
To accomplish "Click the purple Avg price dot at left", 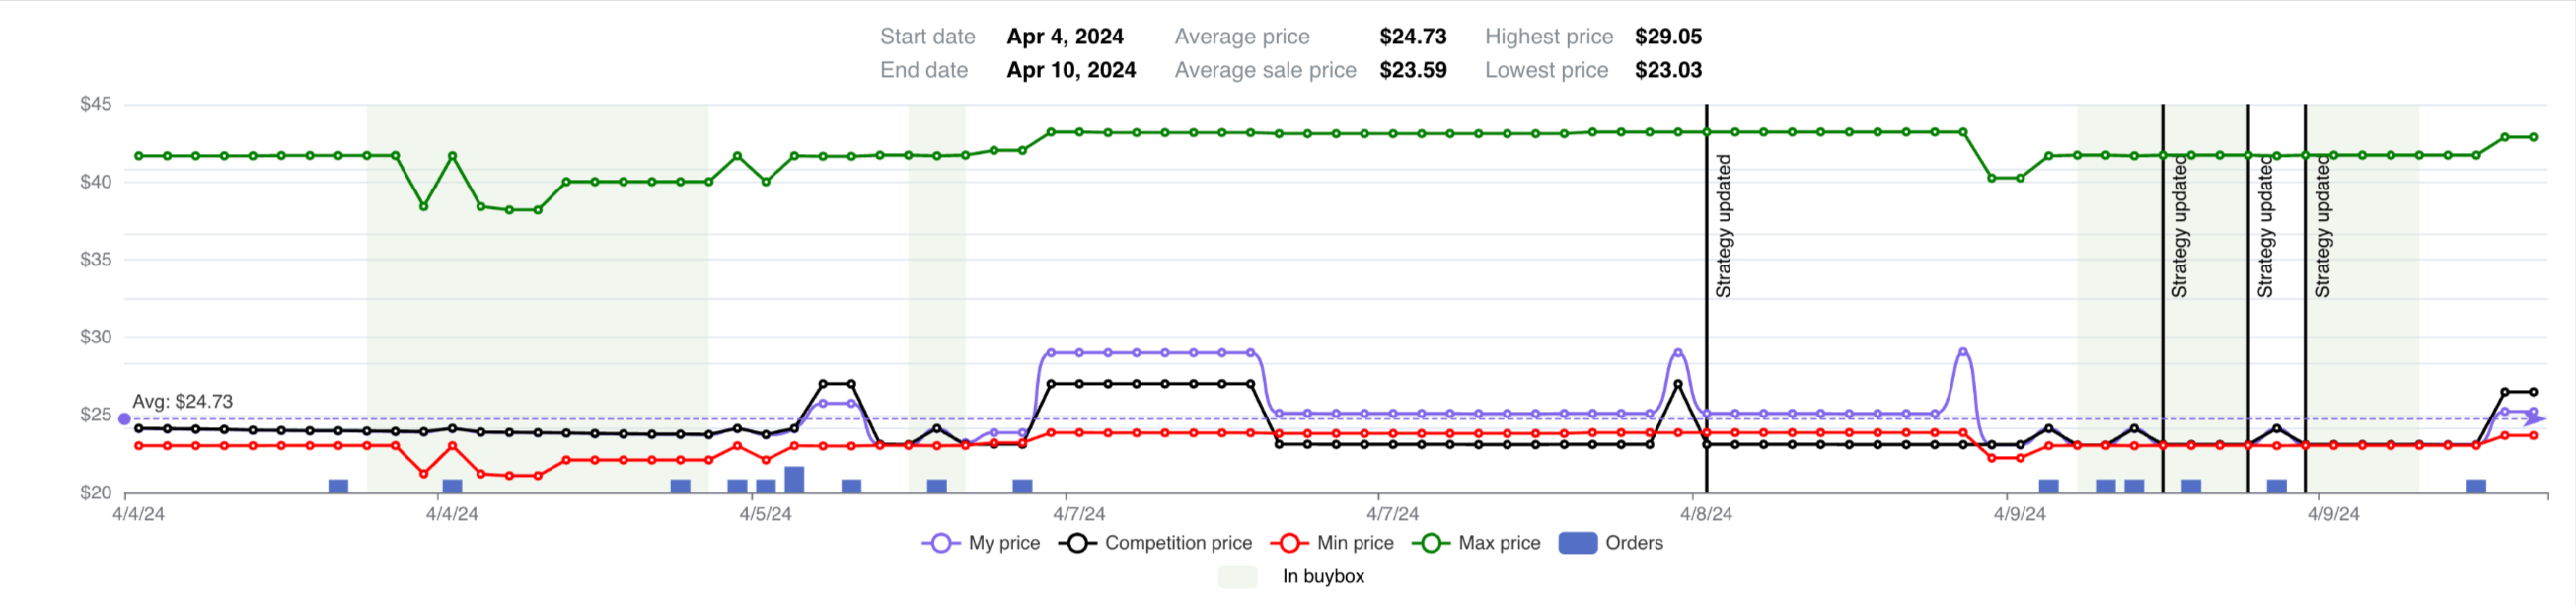I will [125, 420].
